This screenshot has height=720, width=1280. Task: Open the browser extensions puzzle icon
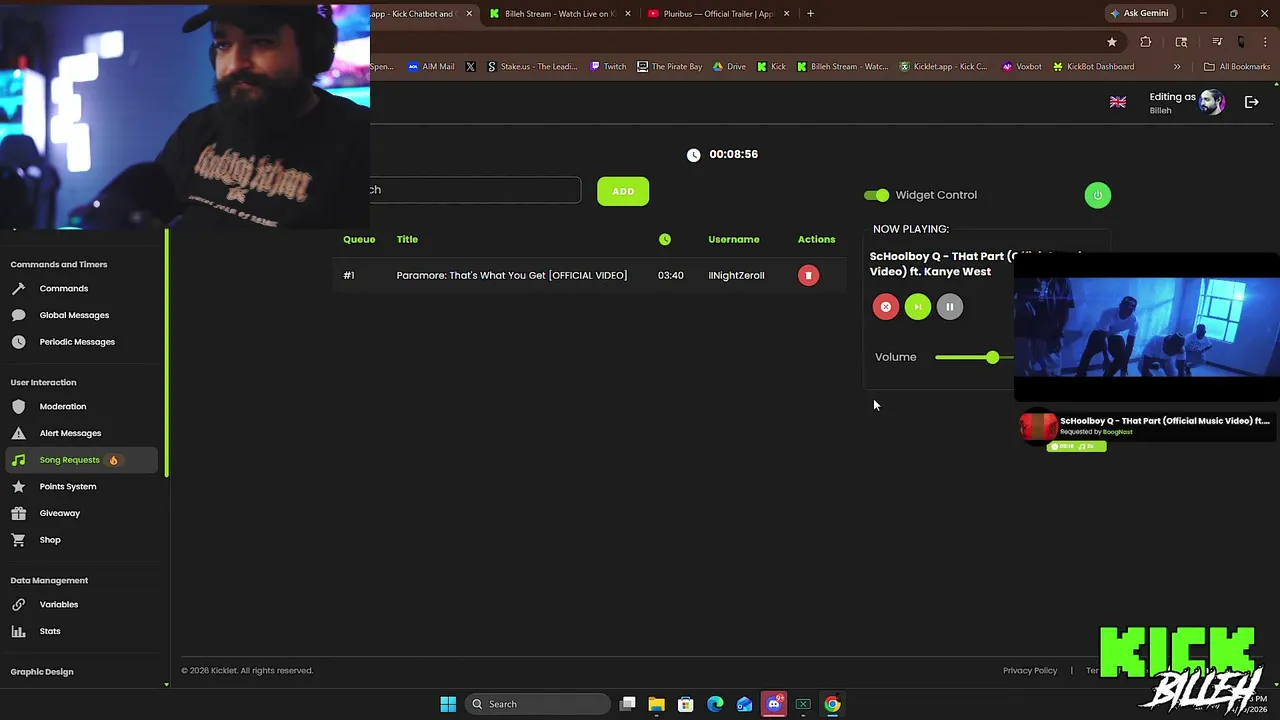[1145, 42]
